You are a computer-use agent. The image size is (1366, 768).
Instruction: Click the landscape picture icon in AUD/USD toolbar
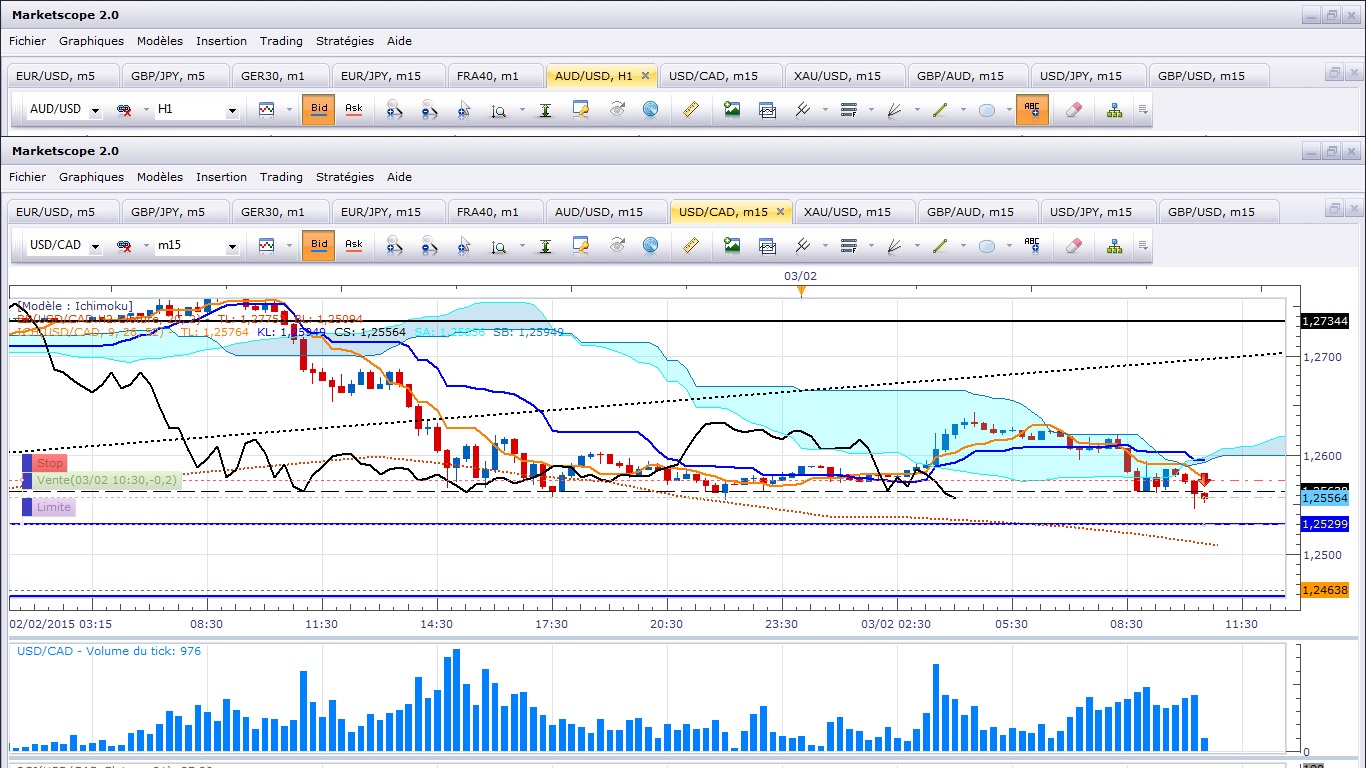click(x=732, y=109)
